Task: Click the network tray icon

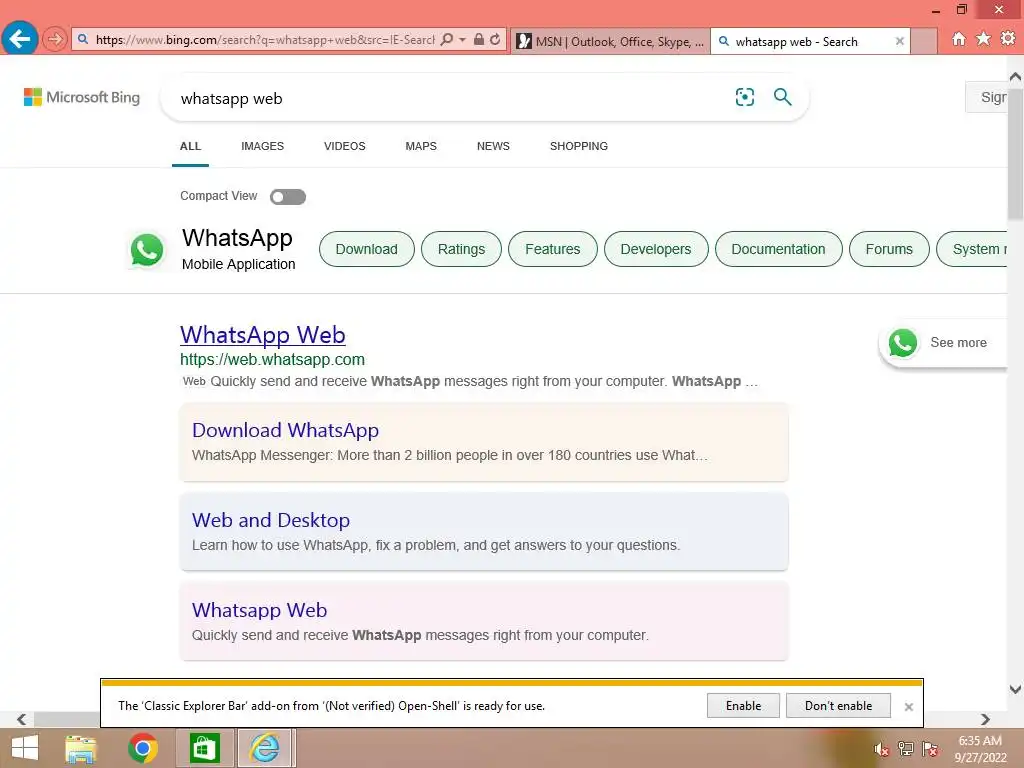Action: pos(906,749)
